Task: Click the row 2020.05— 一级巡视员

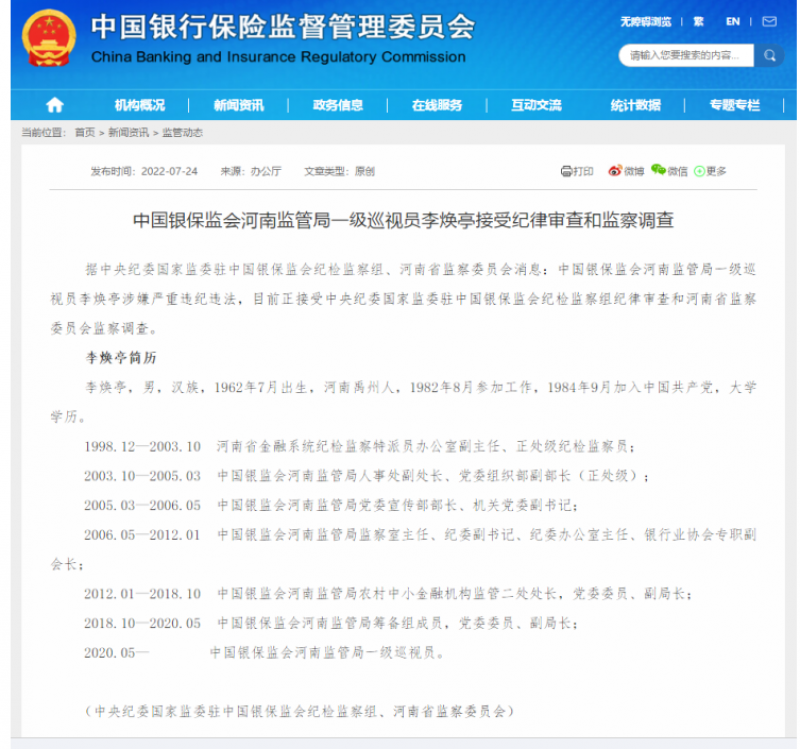Action: pos(264,653)
